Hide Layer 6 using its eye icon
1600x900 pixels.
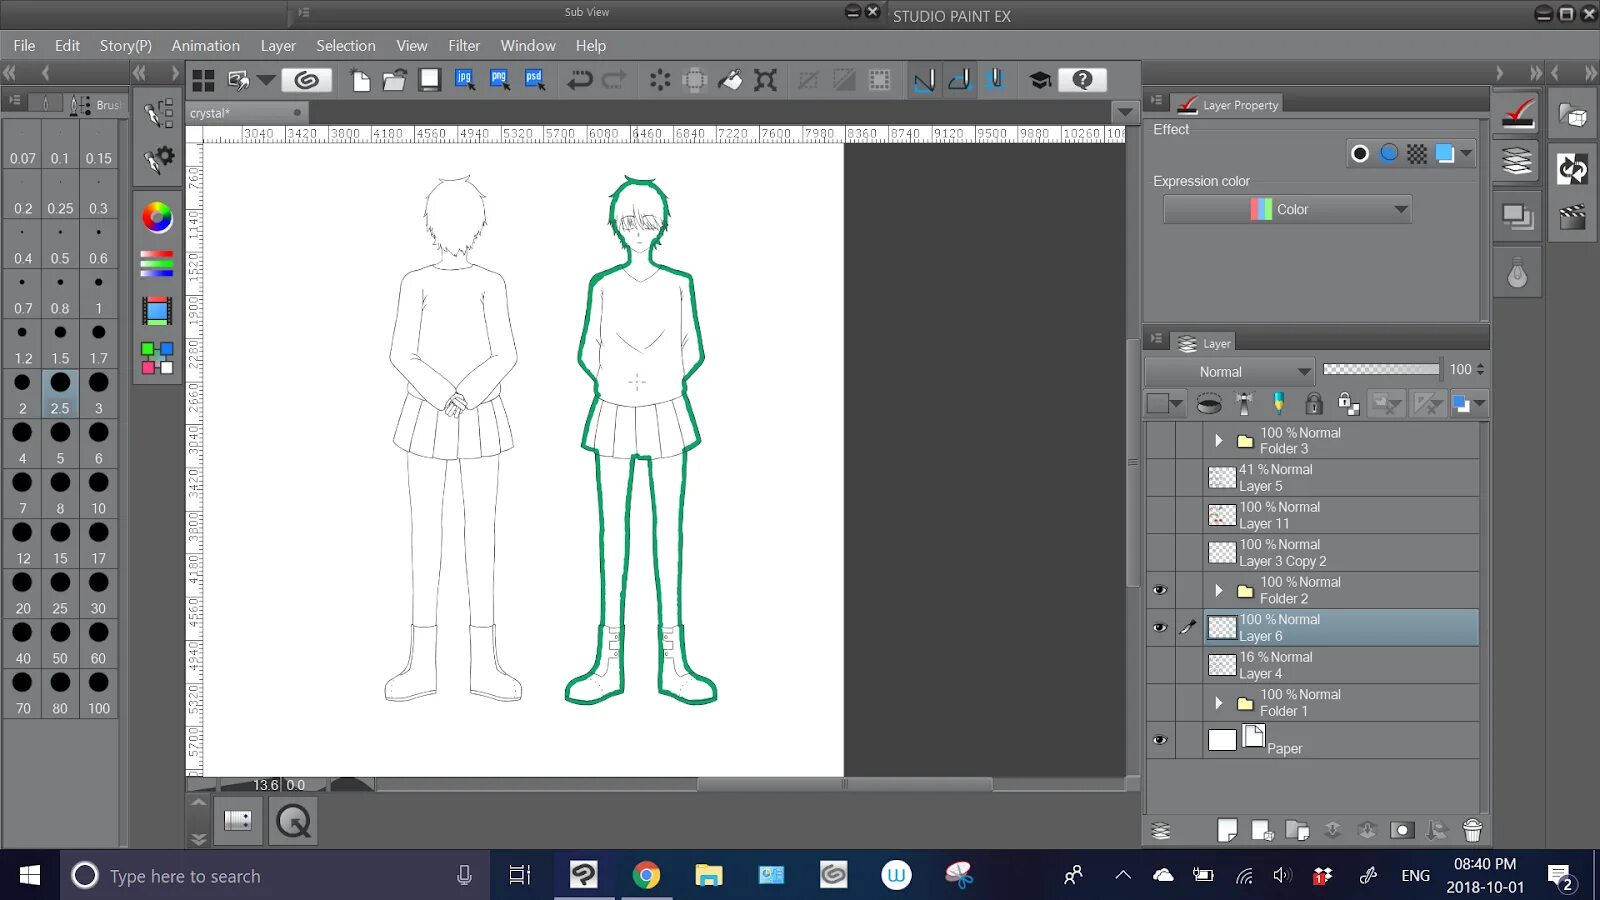tap(1160, 628)
